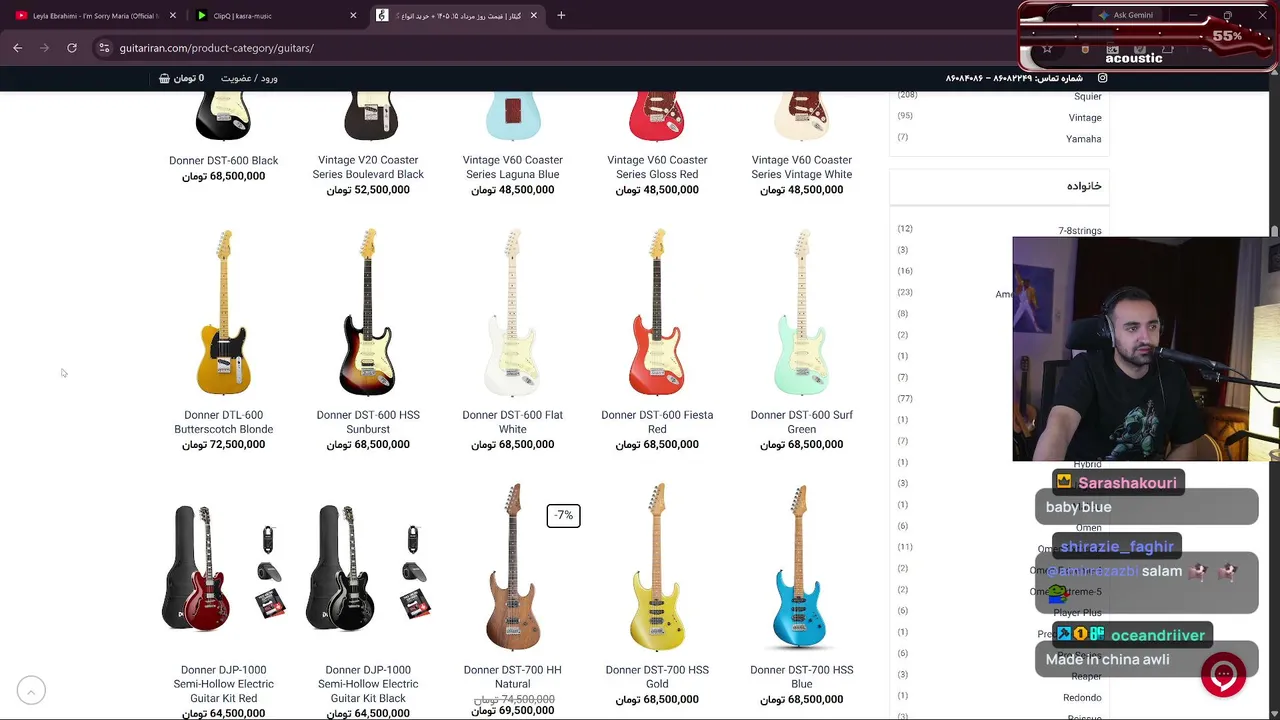Image resolution: width=1280 pixels, height=720 pixels.
Task: Filter by Squier brand
Action: (x=1087, y=96)
